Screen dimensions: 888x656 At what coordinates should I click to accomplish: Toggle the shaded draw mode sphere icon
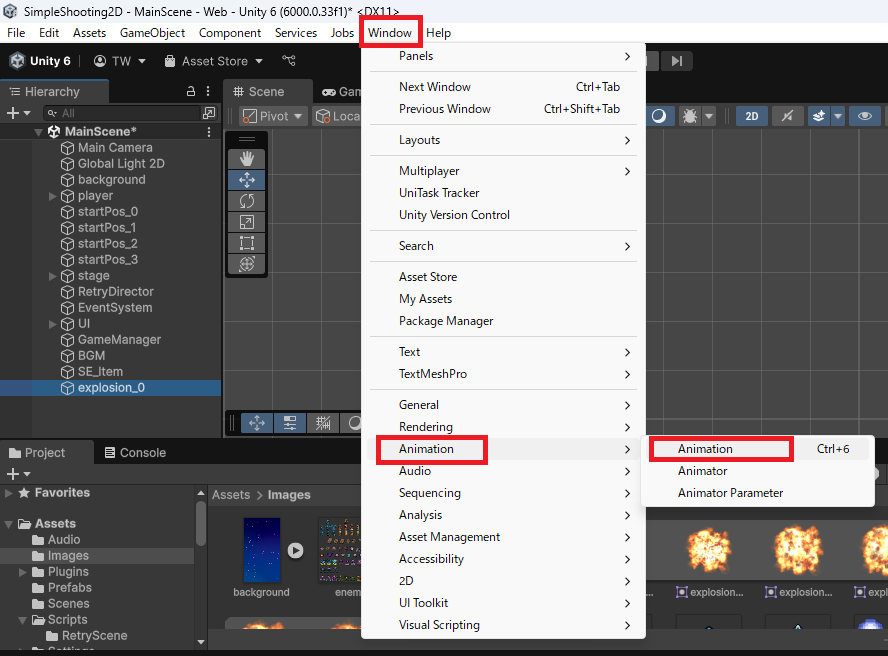coord(659,116)
